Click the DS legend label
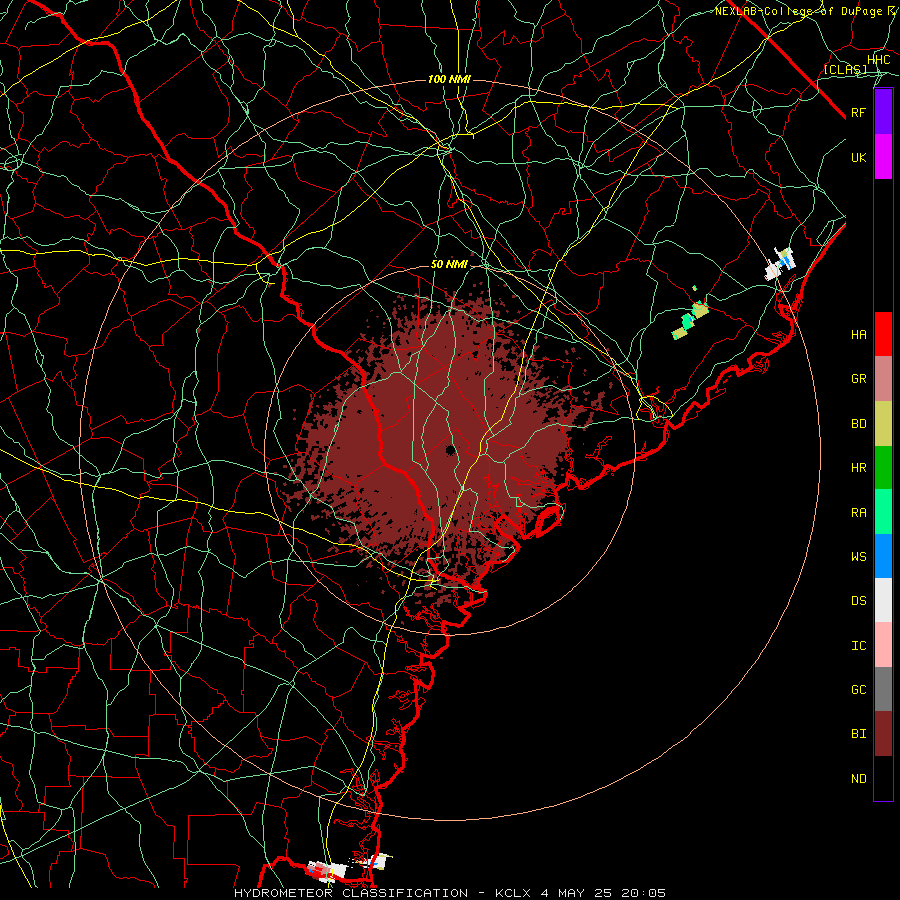Screen dimensions: 900x900 [x=858, y=601]
